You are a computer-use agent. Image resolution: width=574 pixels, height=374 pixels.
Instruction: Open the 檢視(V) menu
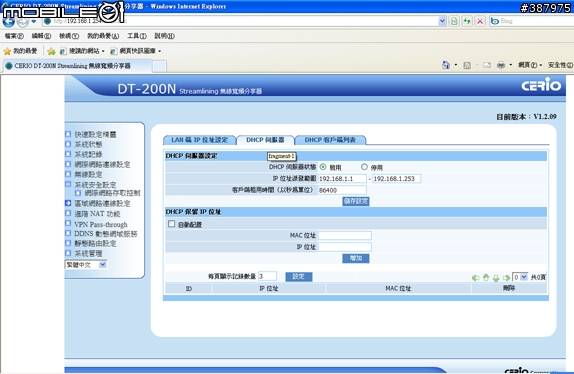(x=69, y=36)
